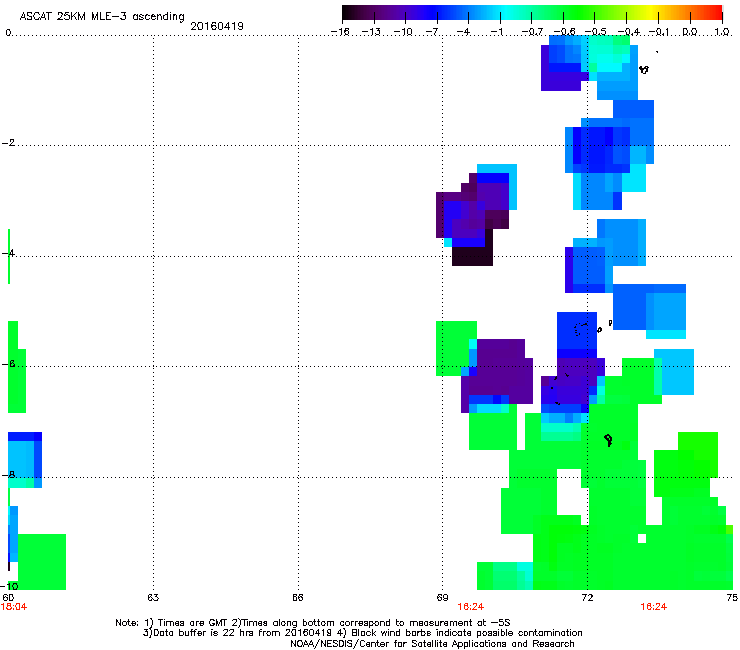Click the "ASCAT 25KM MLE-3 ascending" title
The width and height of the screenshot is (740, 650).
click(102, 17)
